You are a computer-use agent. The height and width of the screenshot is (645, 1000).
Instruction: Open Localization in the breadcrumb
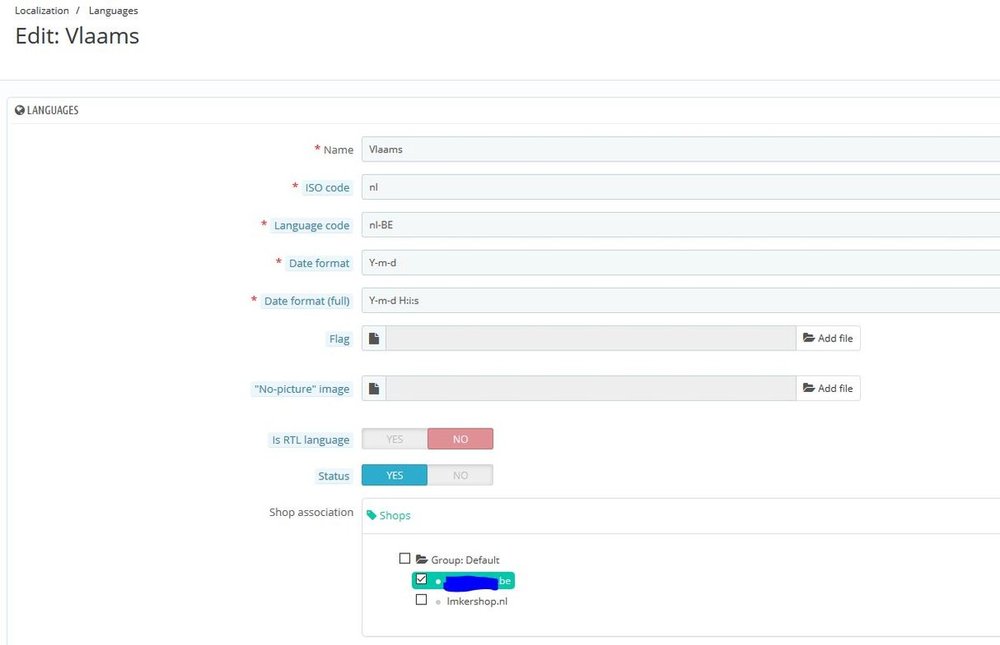click(x=42, y=11)
